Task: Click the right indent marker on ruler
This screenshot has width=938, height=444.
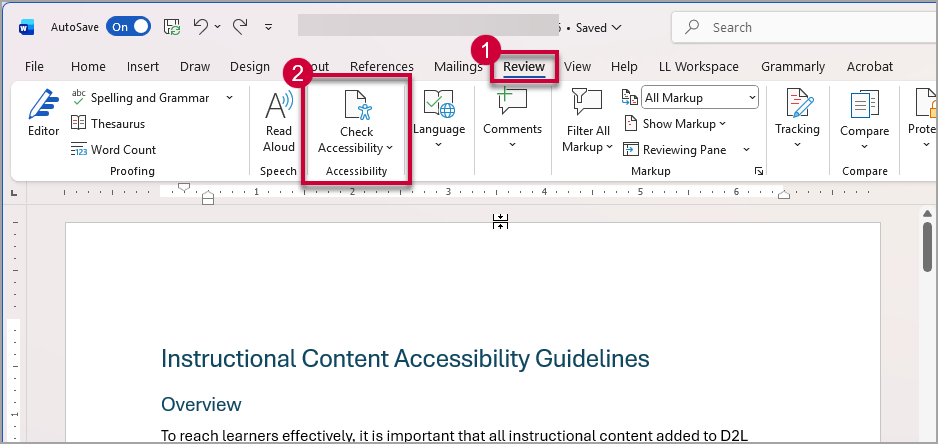Action: 784,194
